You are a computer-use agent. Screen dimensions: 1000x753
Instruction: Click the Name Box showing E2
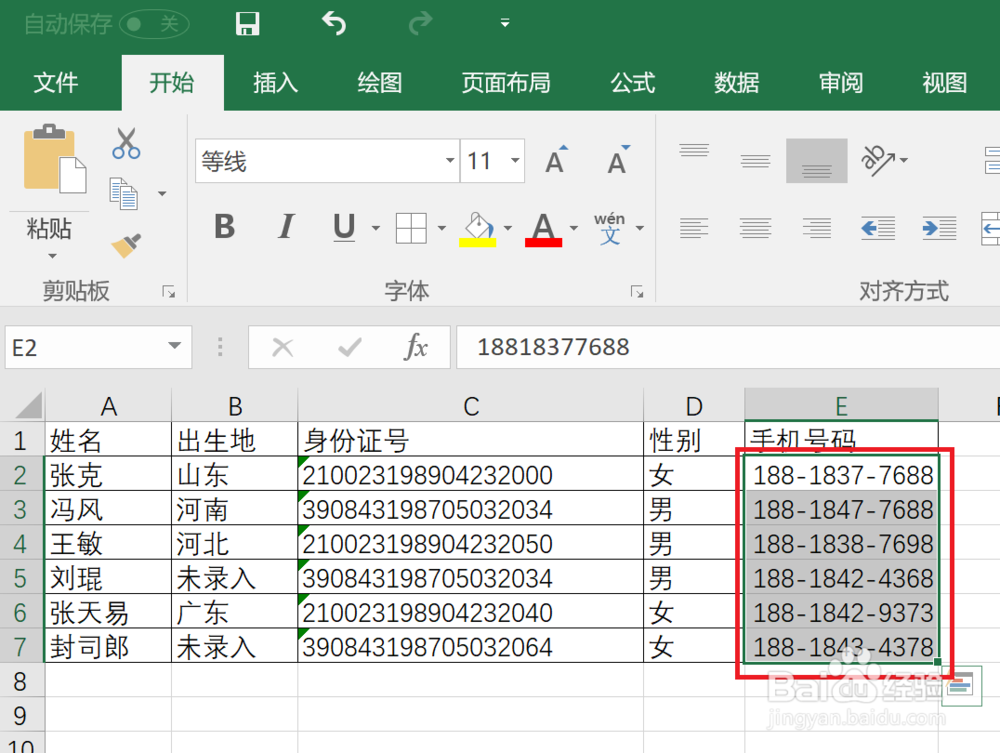pyautogui.click(x=85, y=347)
